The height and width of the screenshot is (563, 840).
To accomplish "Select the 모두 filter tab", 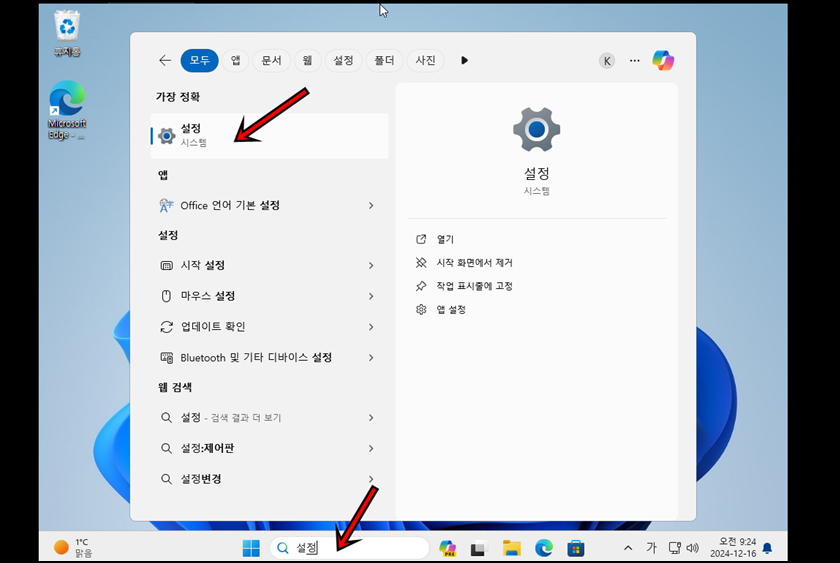I will click(199, 61).
